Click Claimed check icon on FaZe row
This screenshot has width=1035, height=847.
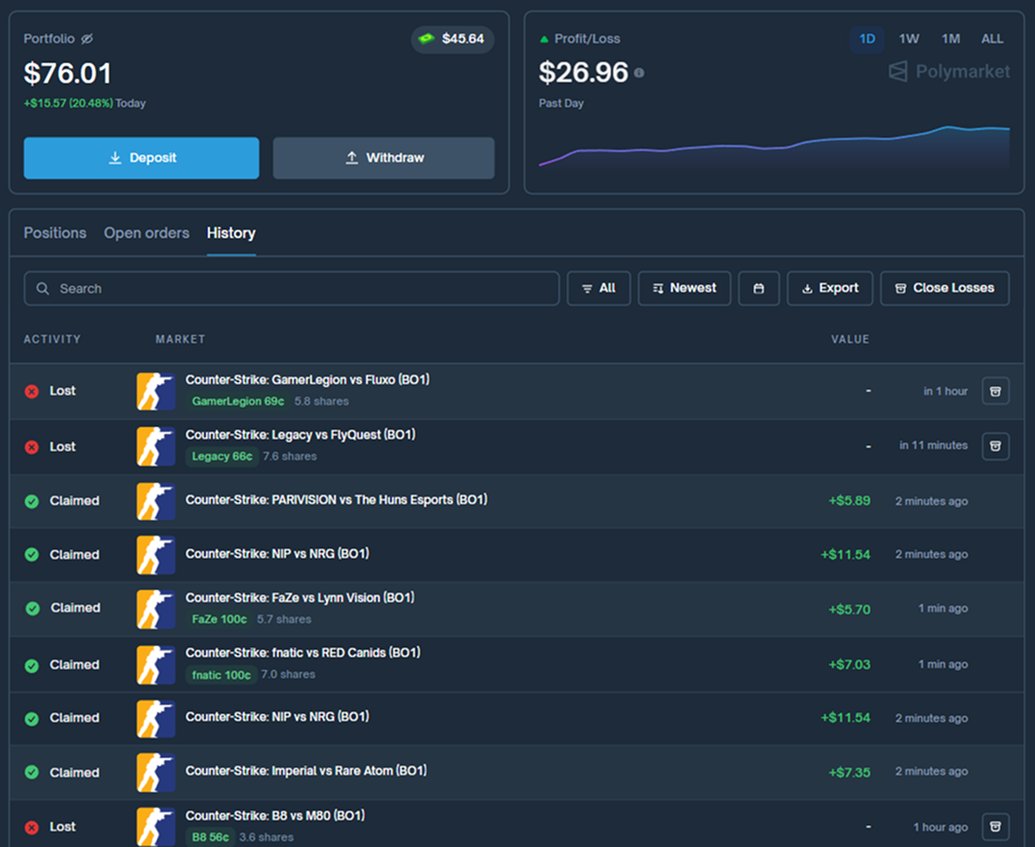(32, 609)
